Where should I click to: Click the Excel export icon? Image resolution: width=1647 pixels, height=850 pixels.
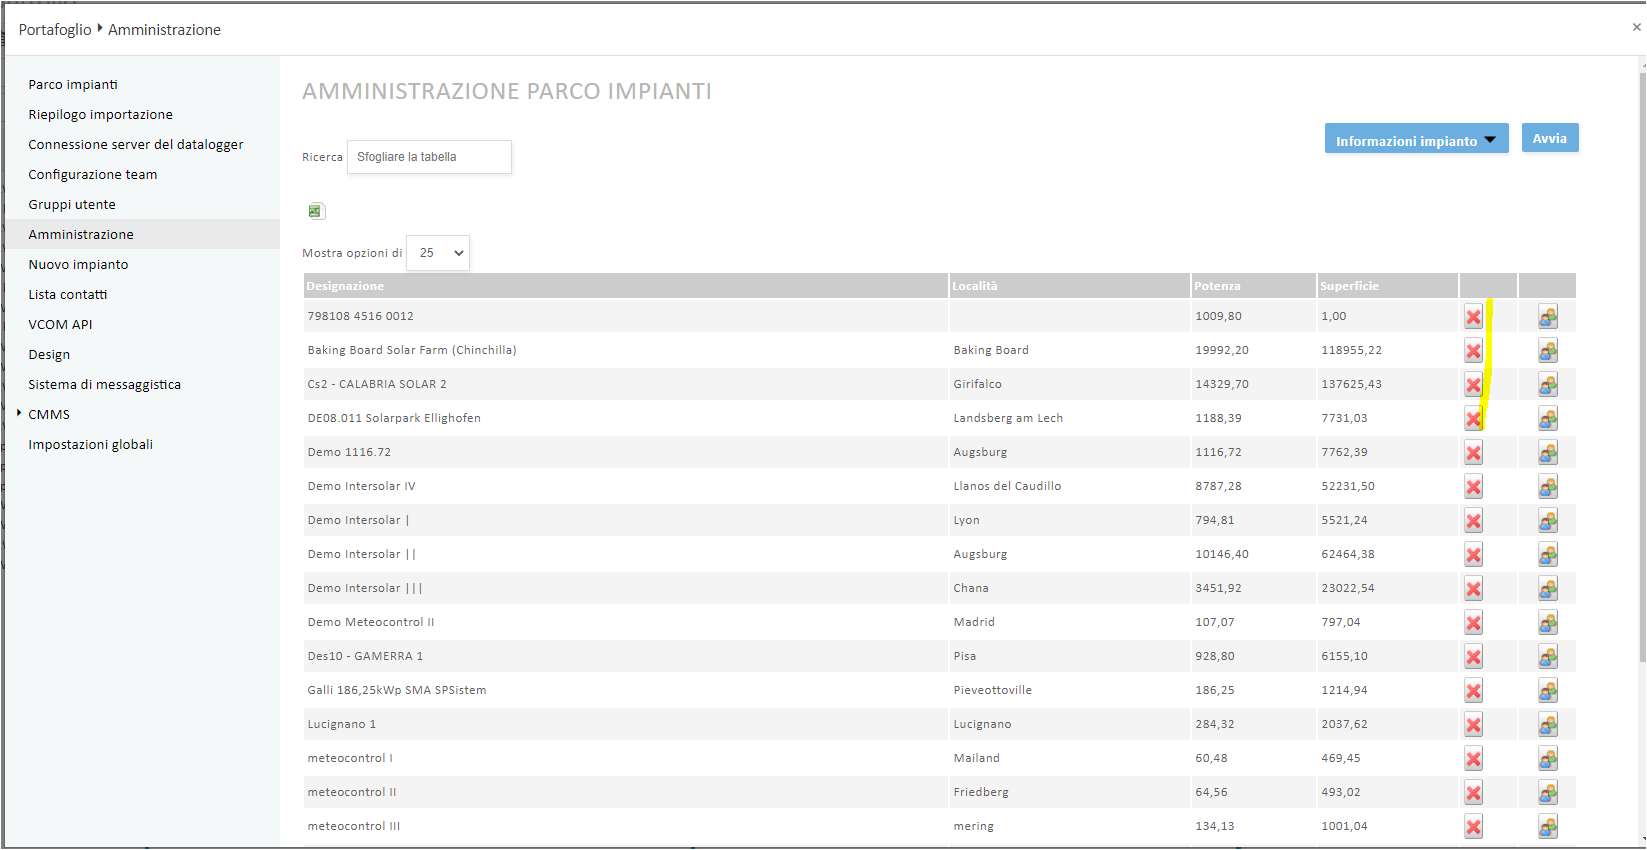pyautogui.click(x=316, y=211)
